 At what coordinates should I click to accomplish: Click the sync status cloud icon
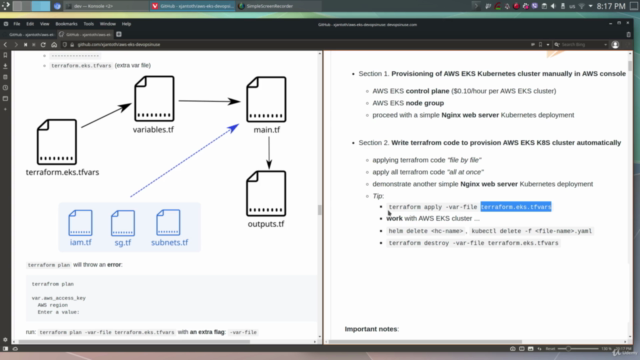point(15,349)
